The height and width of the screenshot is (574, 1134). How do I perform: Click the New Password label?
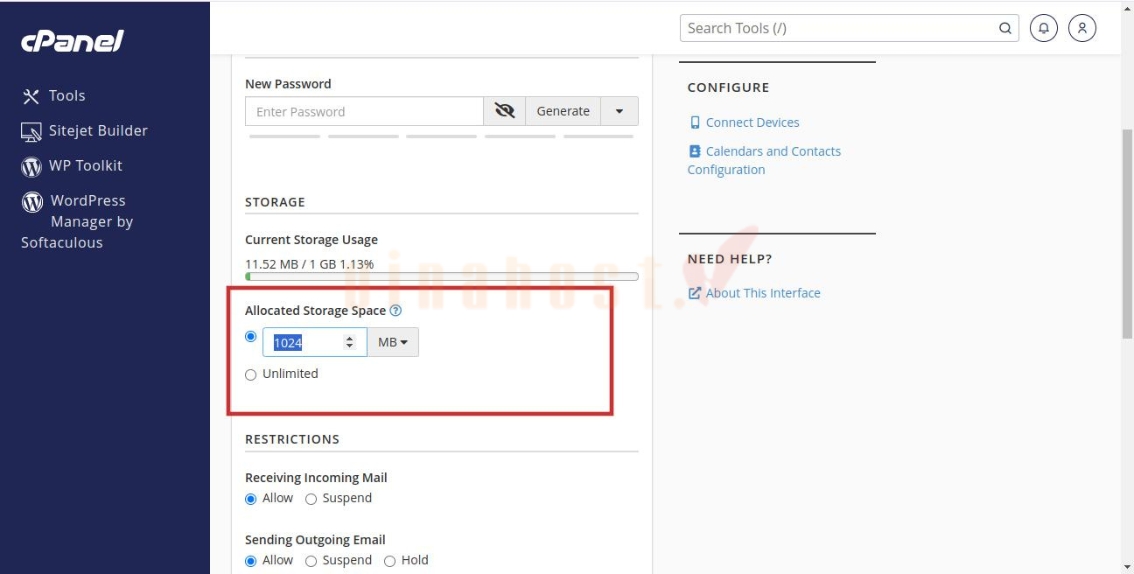point(288,84)
